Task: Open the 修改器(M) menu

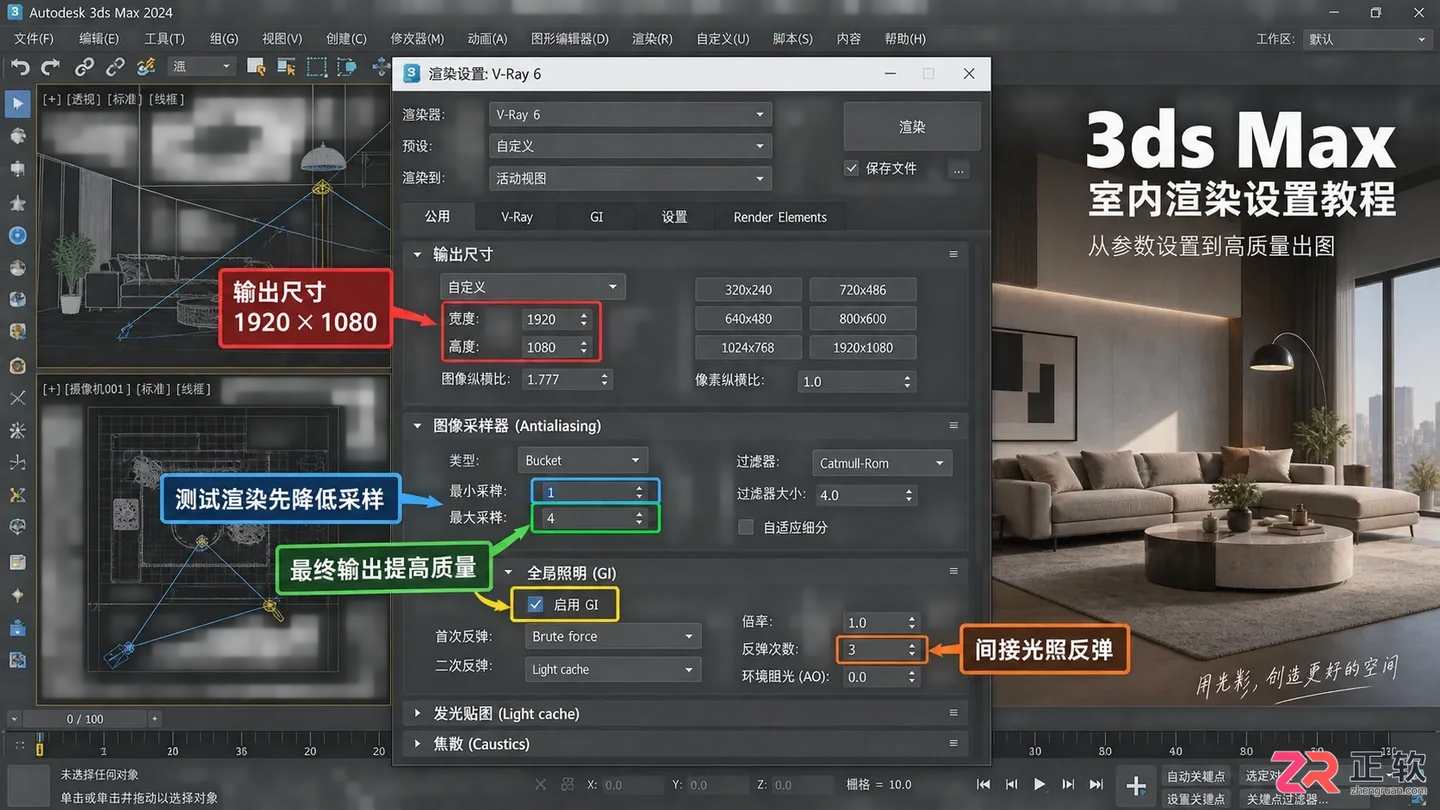Action: [417, 39]
